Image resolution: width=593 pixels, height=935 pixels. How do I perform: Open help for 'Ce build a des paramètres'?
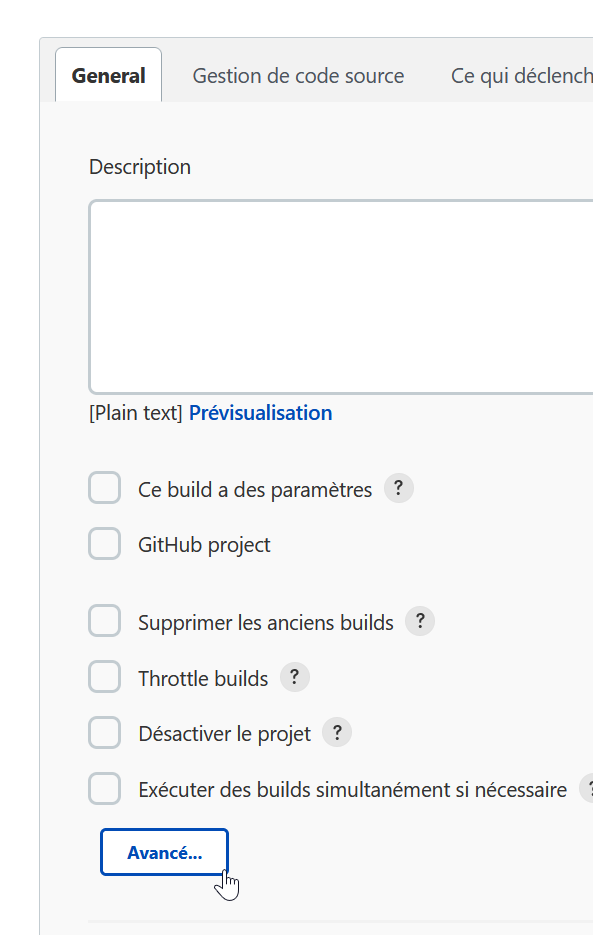tap(399, 488)
